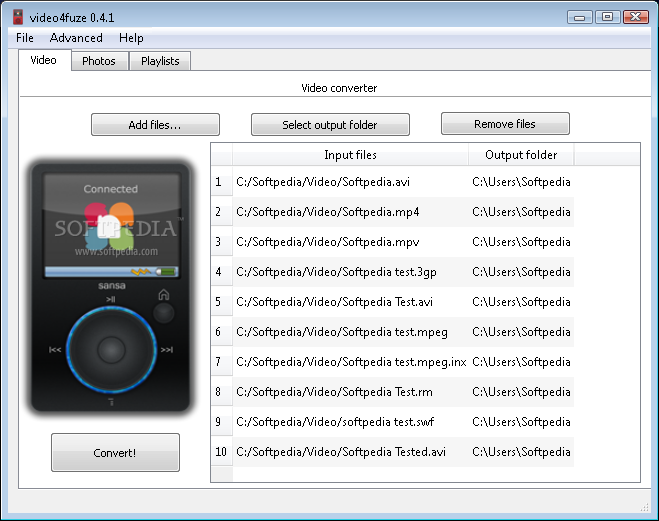Screen dimensions: 659x521
Task: Select C:/Softpedia/Video/Softpedia.mpv input file
Action: [351, 242]
